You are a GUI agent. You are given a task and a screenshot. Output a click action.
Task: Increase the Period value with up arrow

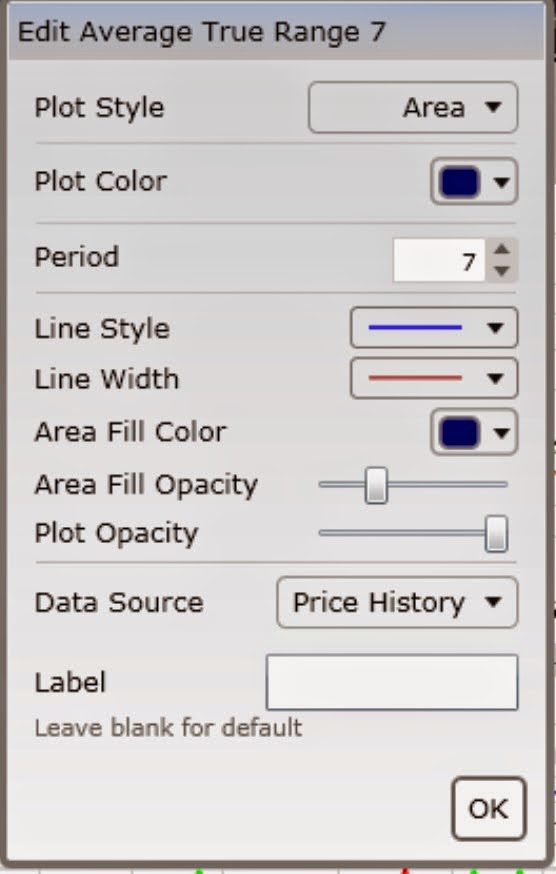[x=502, y=249]
